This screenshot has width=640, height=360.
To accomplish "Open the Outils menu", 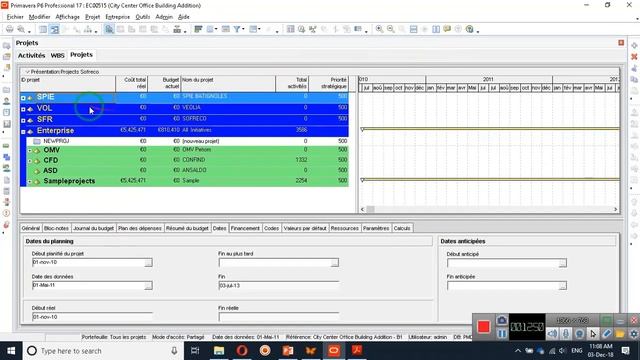I will point(143,17).
